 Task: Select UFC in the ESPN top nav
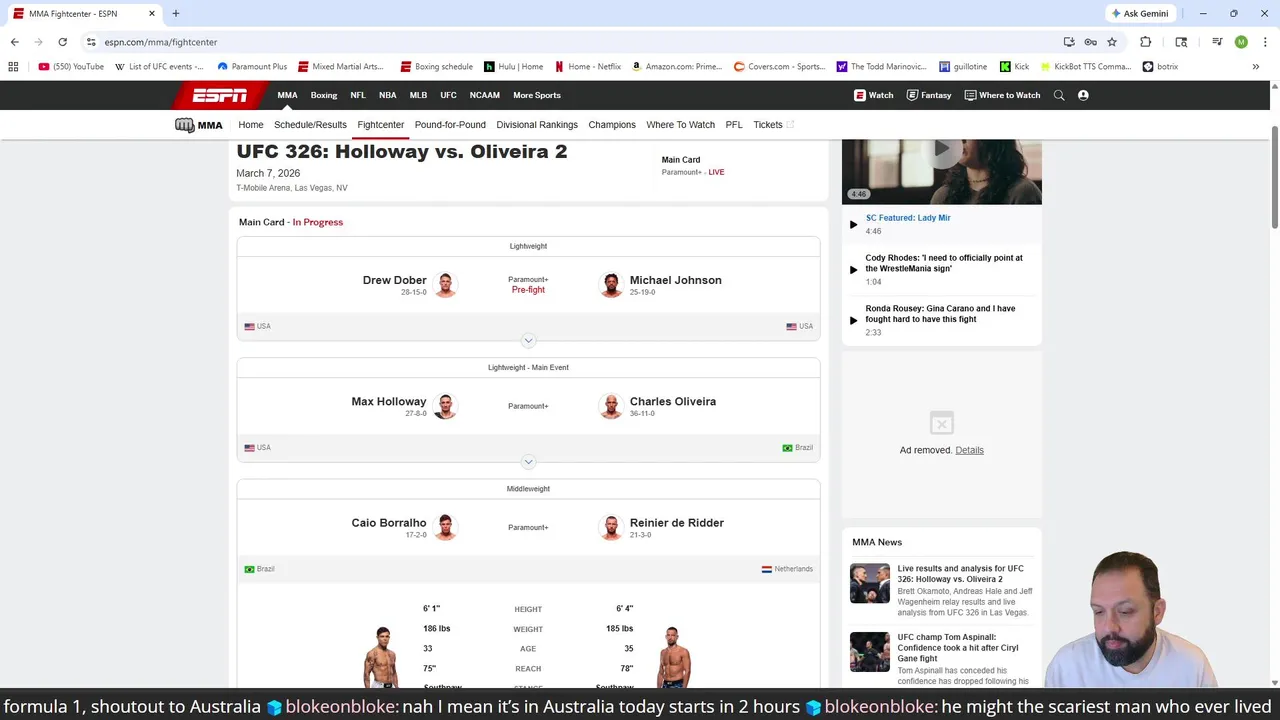448,95
